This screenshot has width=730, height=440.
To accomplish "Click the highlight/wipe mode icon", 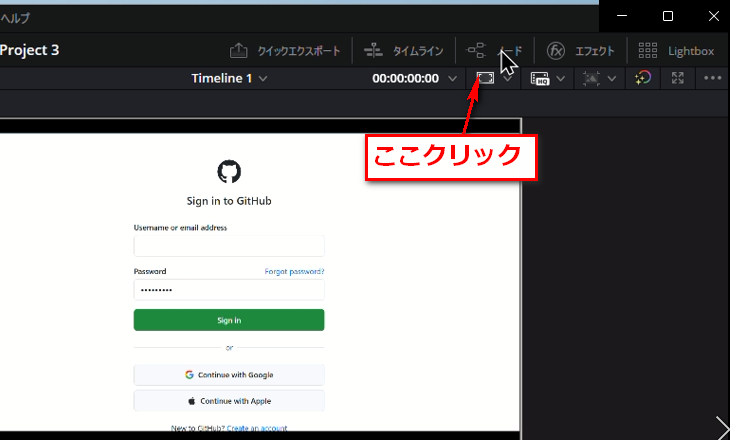I will click(x=591, y=78).
